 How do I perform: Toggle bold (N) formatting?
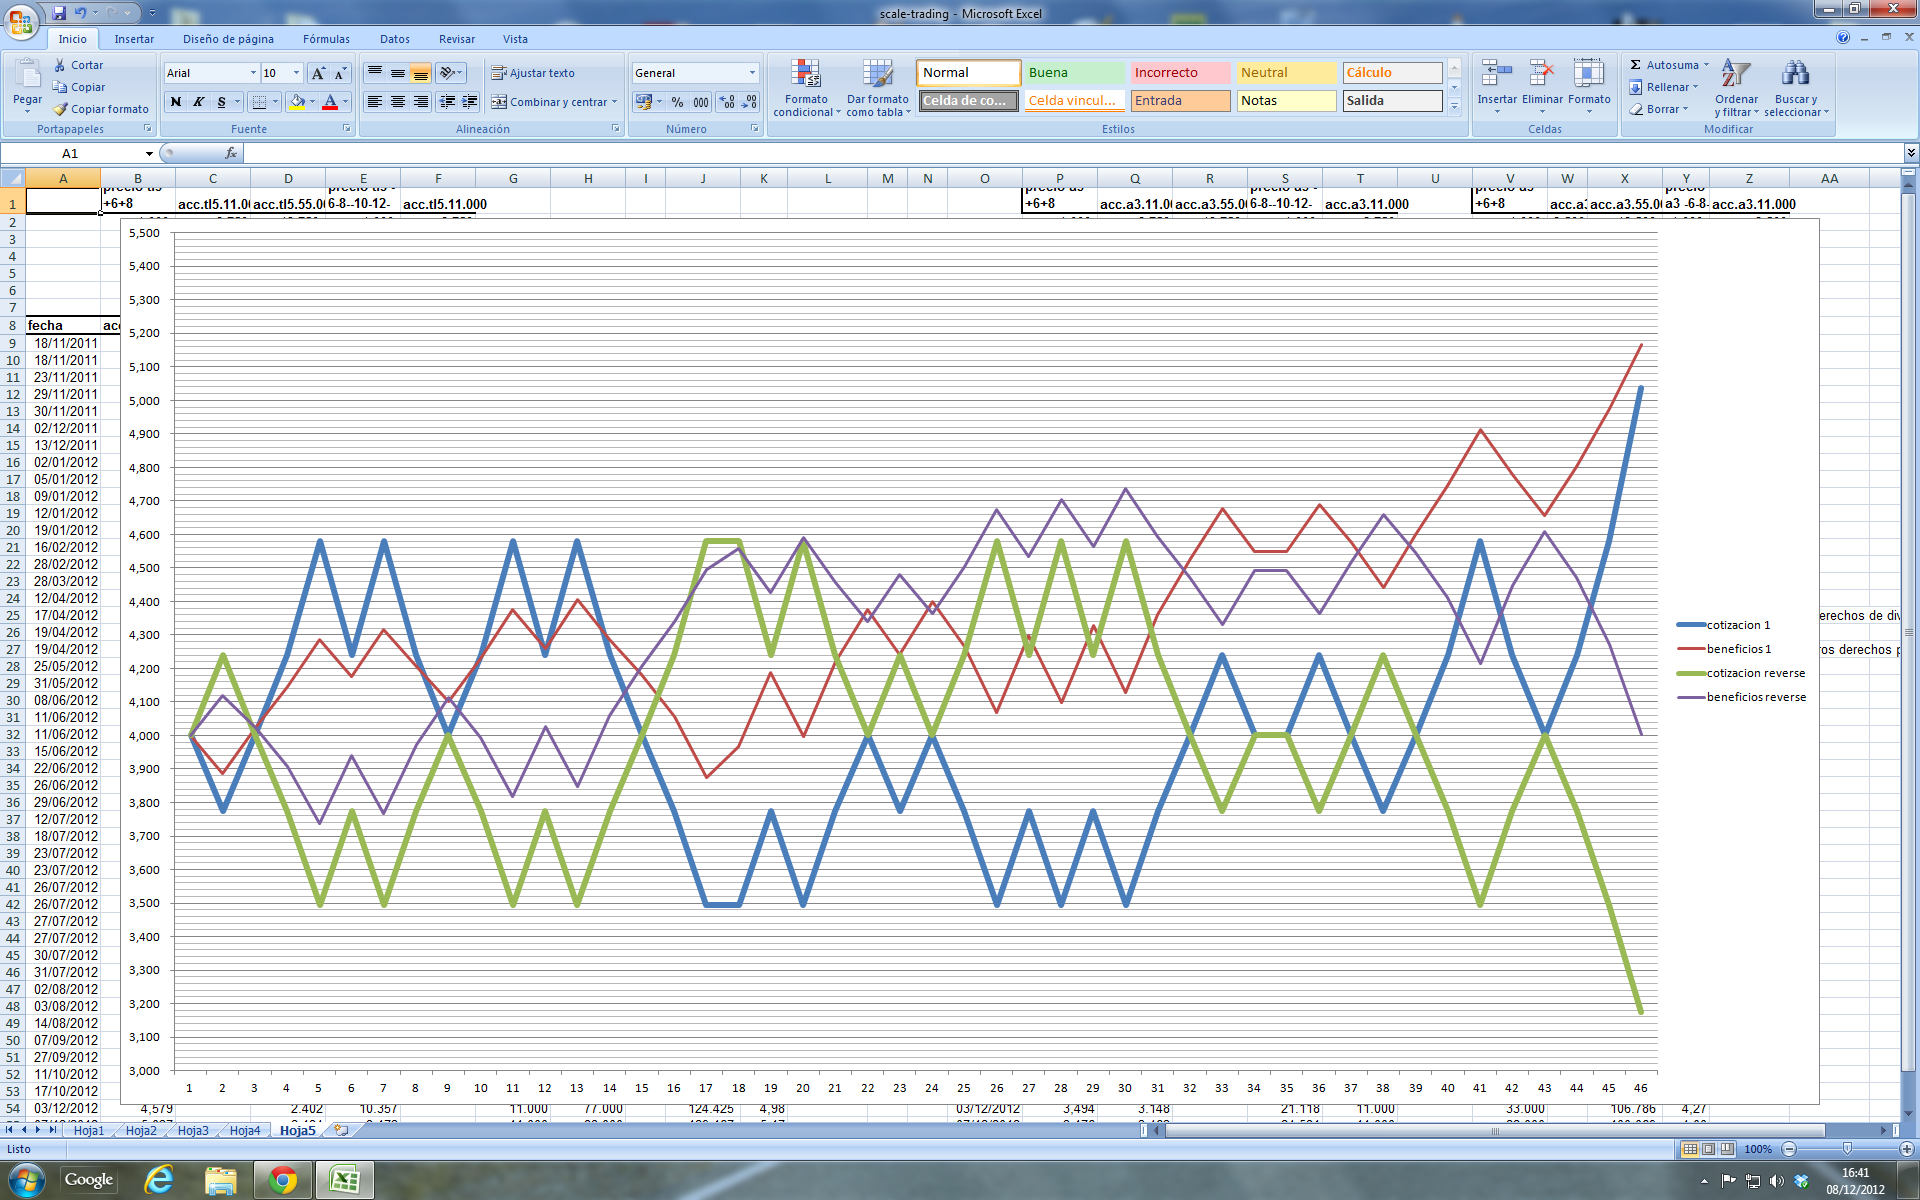176,102
